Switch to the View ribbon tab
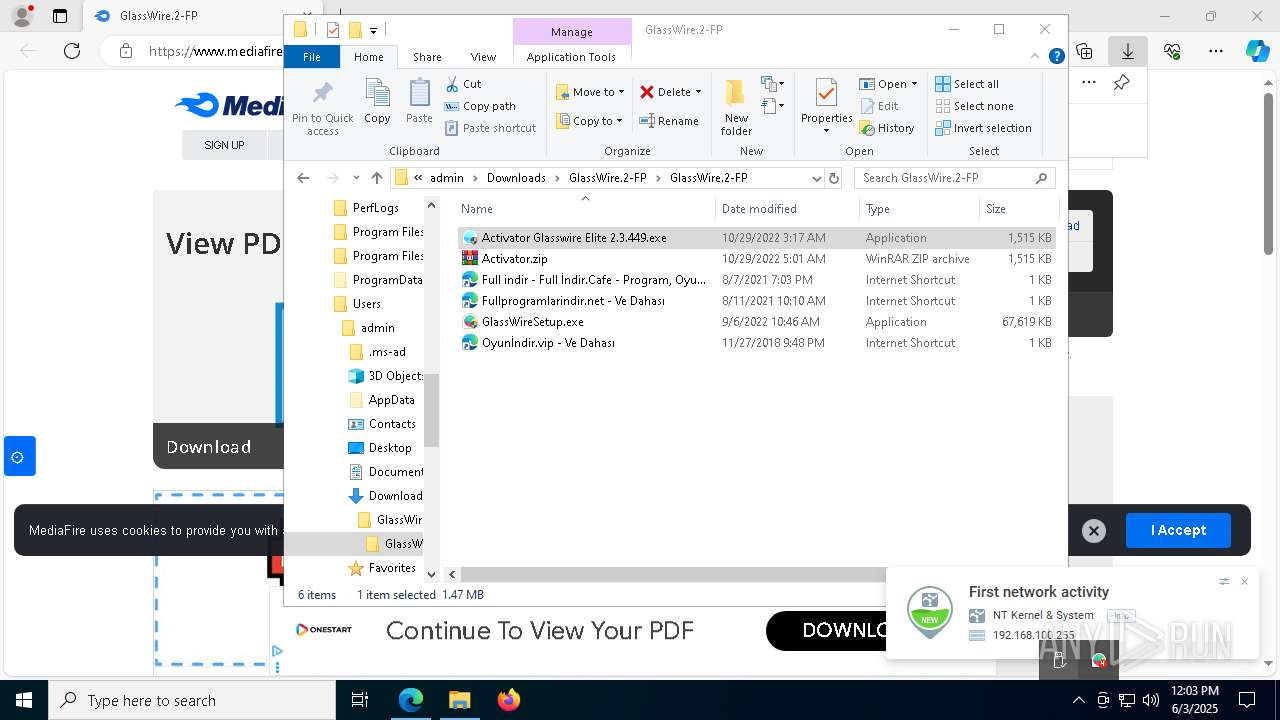The height and width of the screenshot is (720, 1280). 483,57
